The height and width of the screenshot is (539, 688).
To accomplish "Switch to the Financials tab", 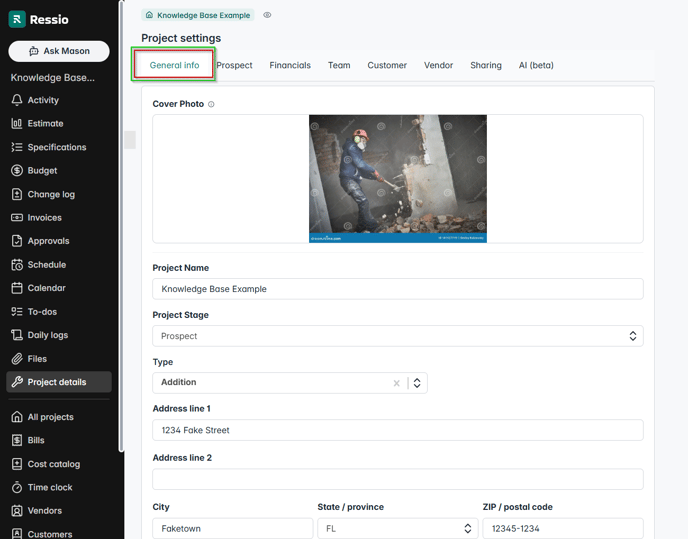I will click(290, 65).
